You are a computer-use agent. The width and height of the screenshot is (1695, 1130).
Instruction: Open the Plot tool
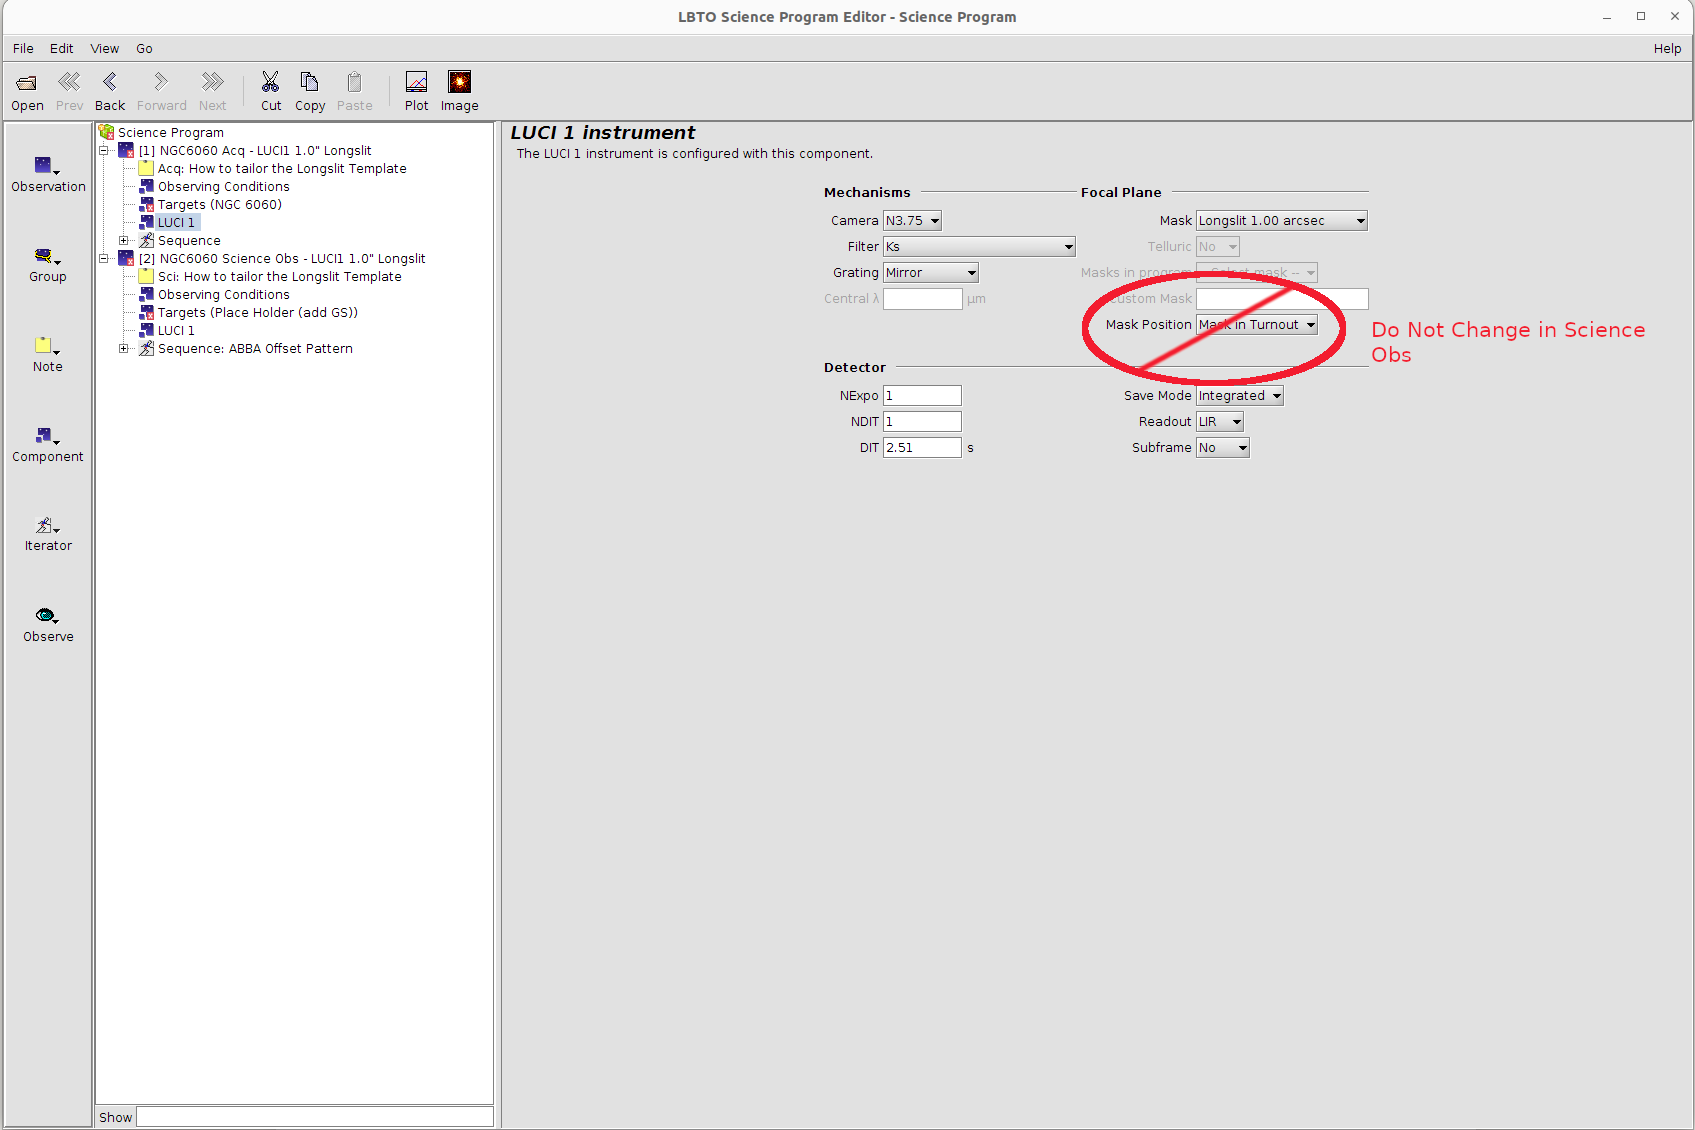click(x=416, y=83)
